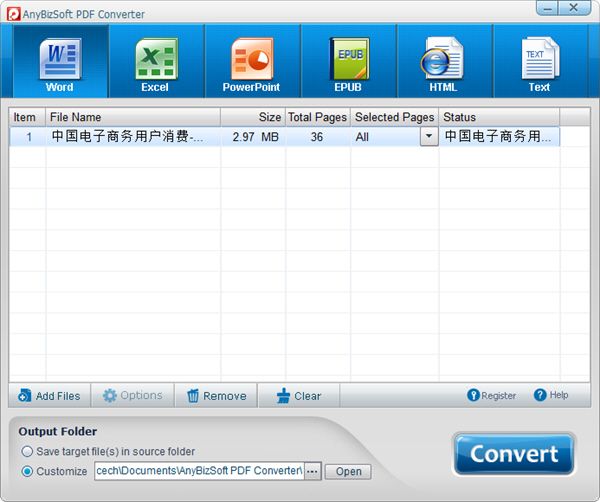Expand the Selected Pages dropdown arrow
The width and height of the screenshot is (600, 502).
(429, 137)
